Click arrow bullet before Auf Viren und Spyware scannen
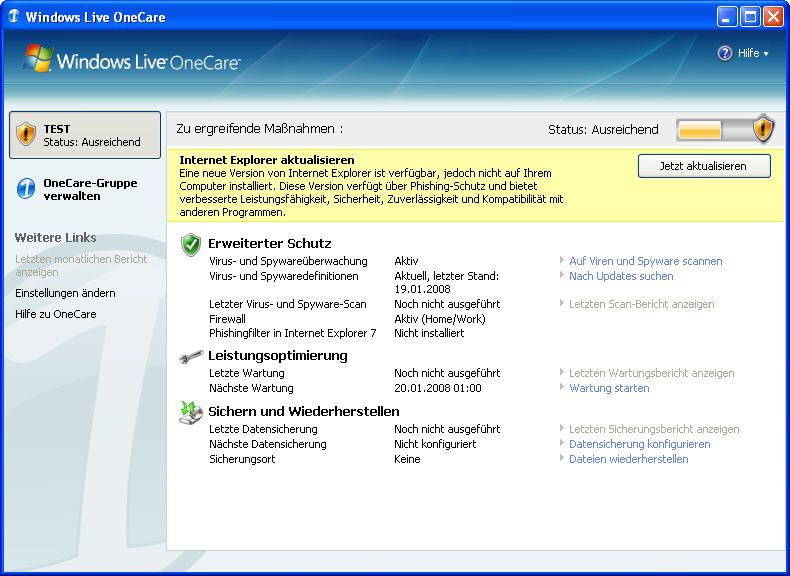This screenshot has width=790, height=576. 562,261
